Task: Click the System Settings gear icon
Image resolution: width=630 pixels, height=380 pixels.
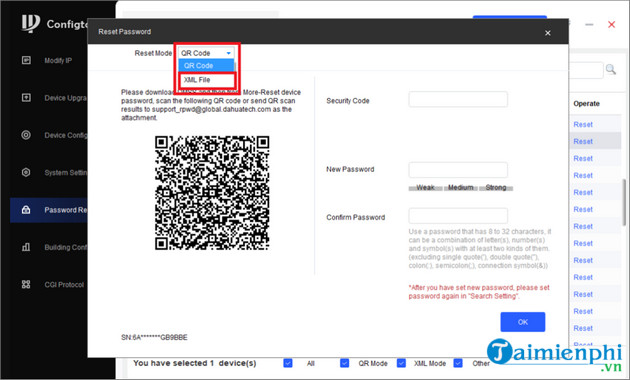Action: (x=26, y=172)
